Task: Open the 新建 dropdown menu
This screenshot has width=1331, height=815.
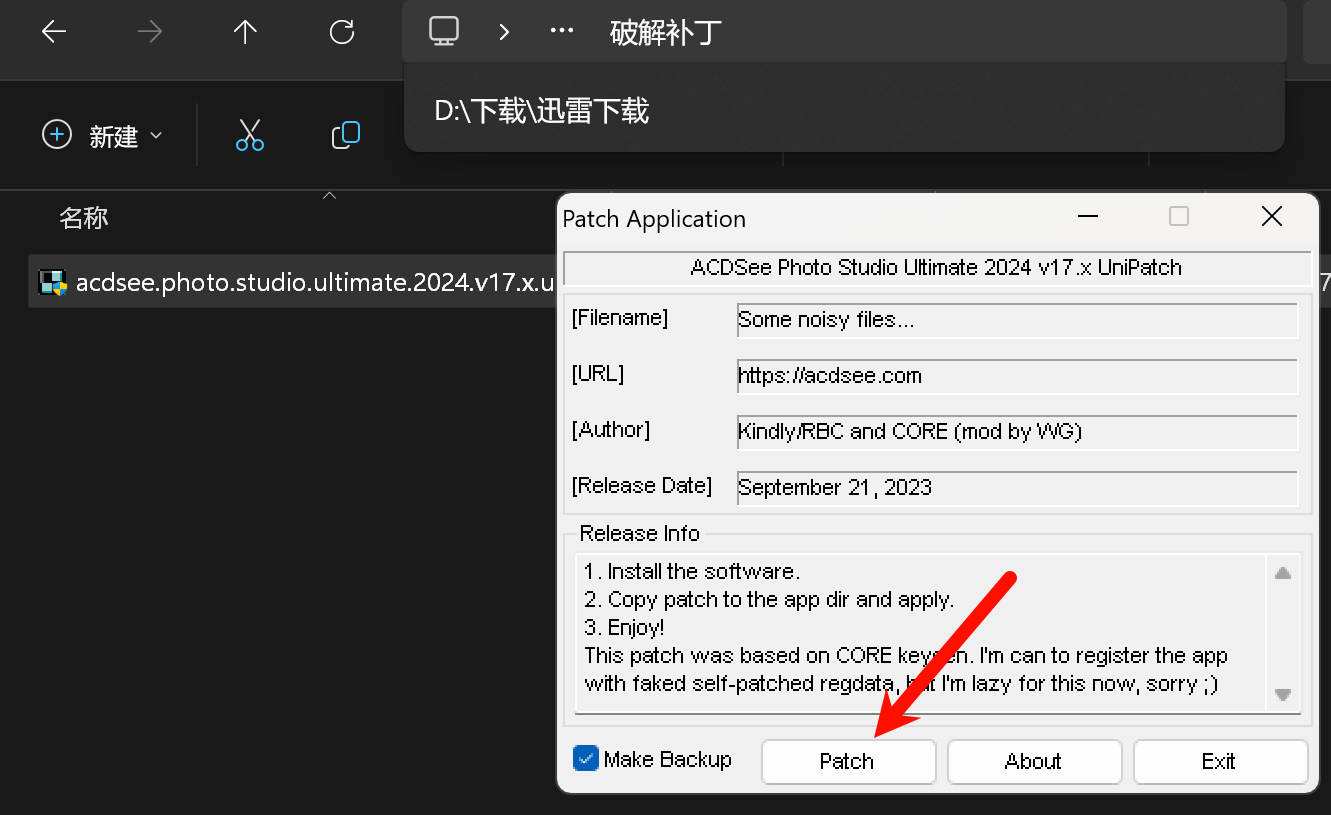Action: tap(103, 136)
